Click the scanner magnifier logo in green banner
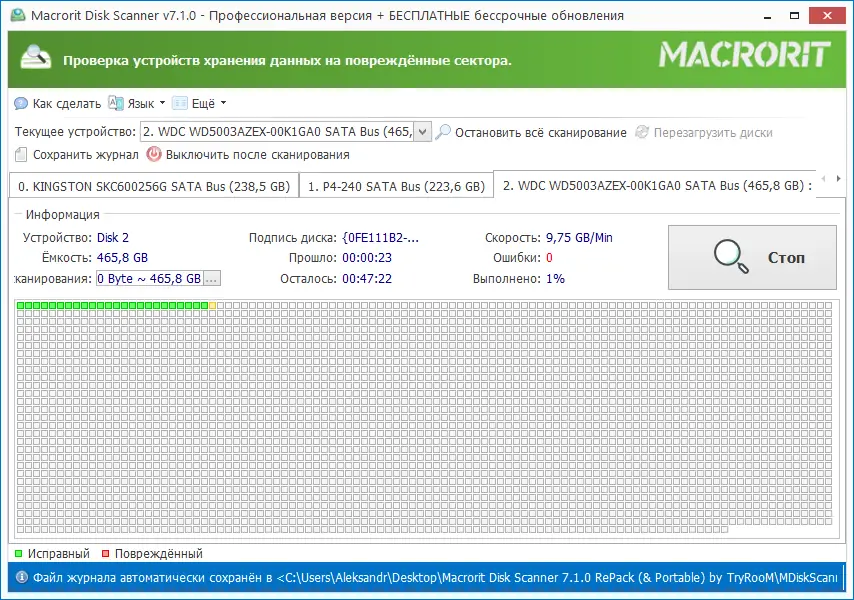Screen dimensions: 854x600 (x=36, y=58)
